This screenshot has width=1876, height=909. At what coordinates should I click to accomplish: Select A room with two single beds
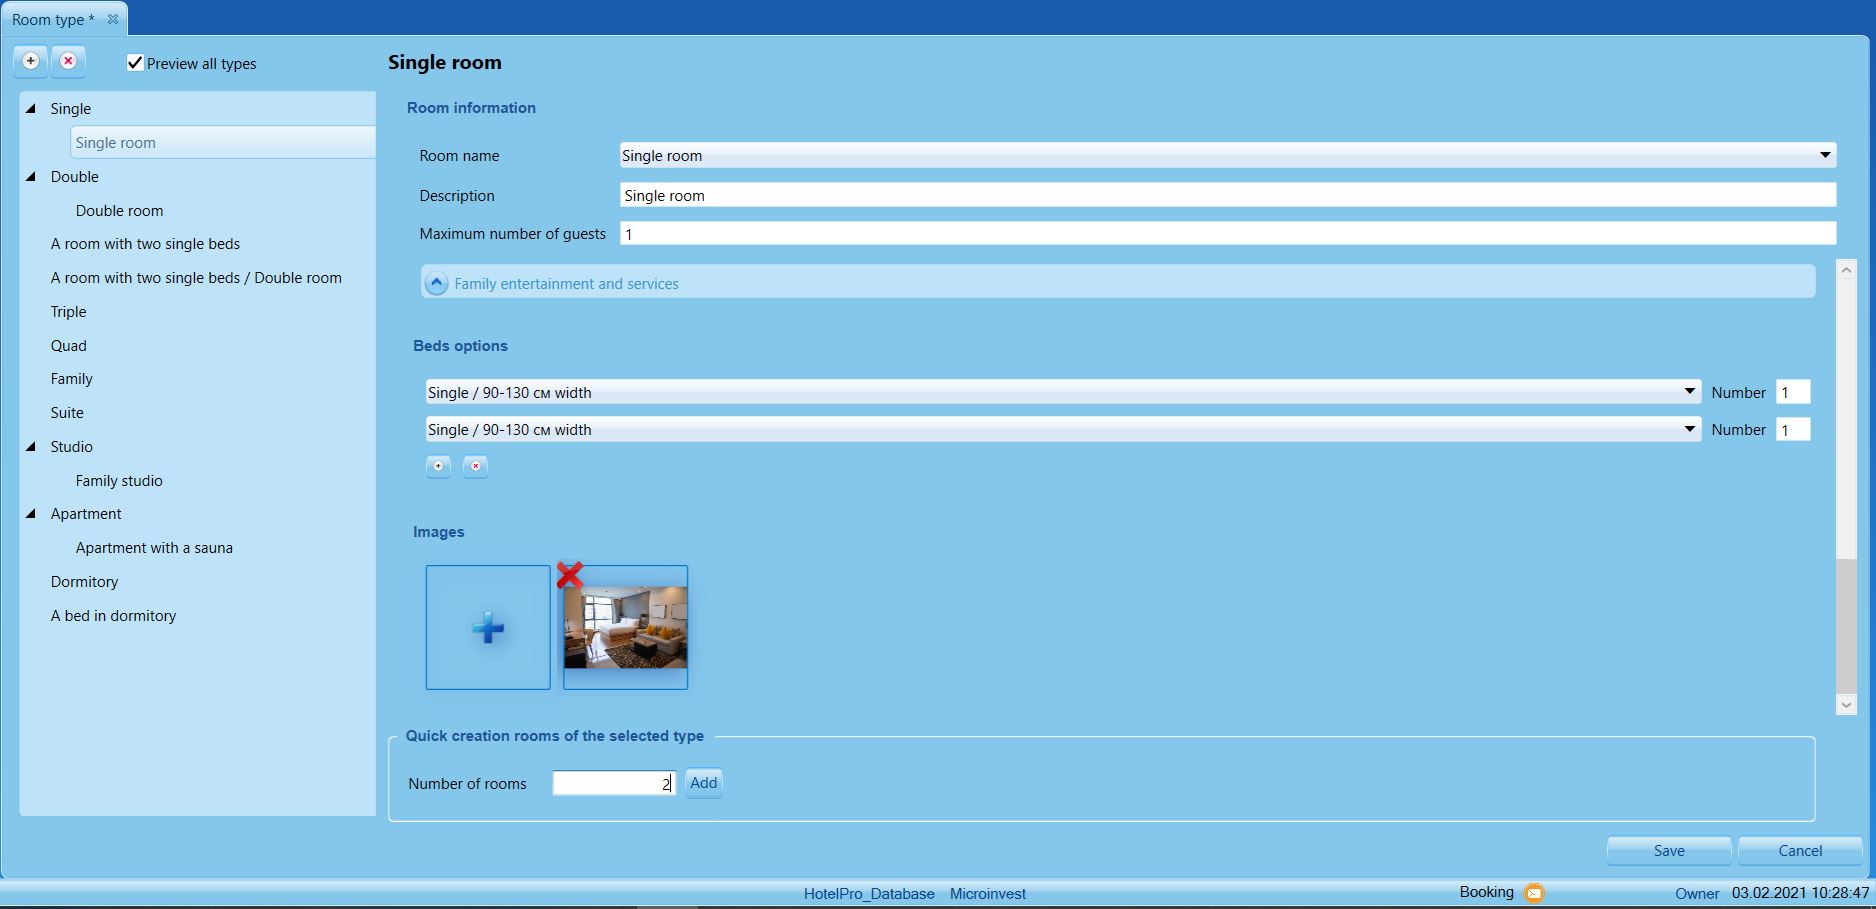(145, 244)
